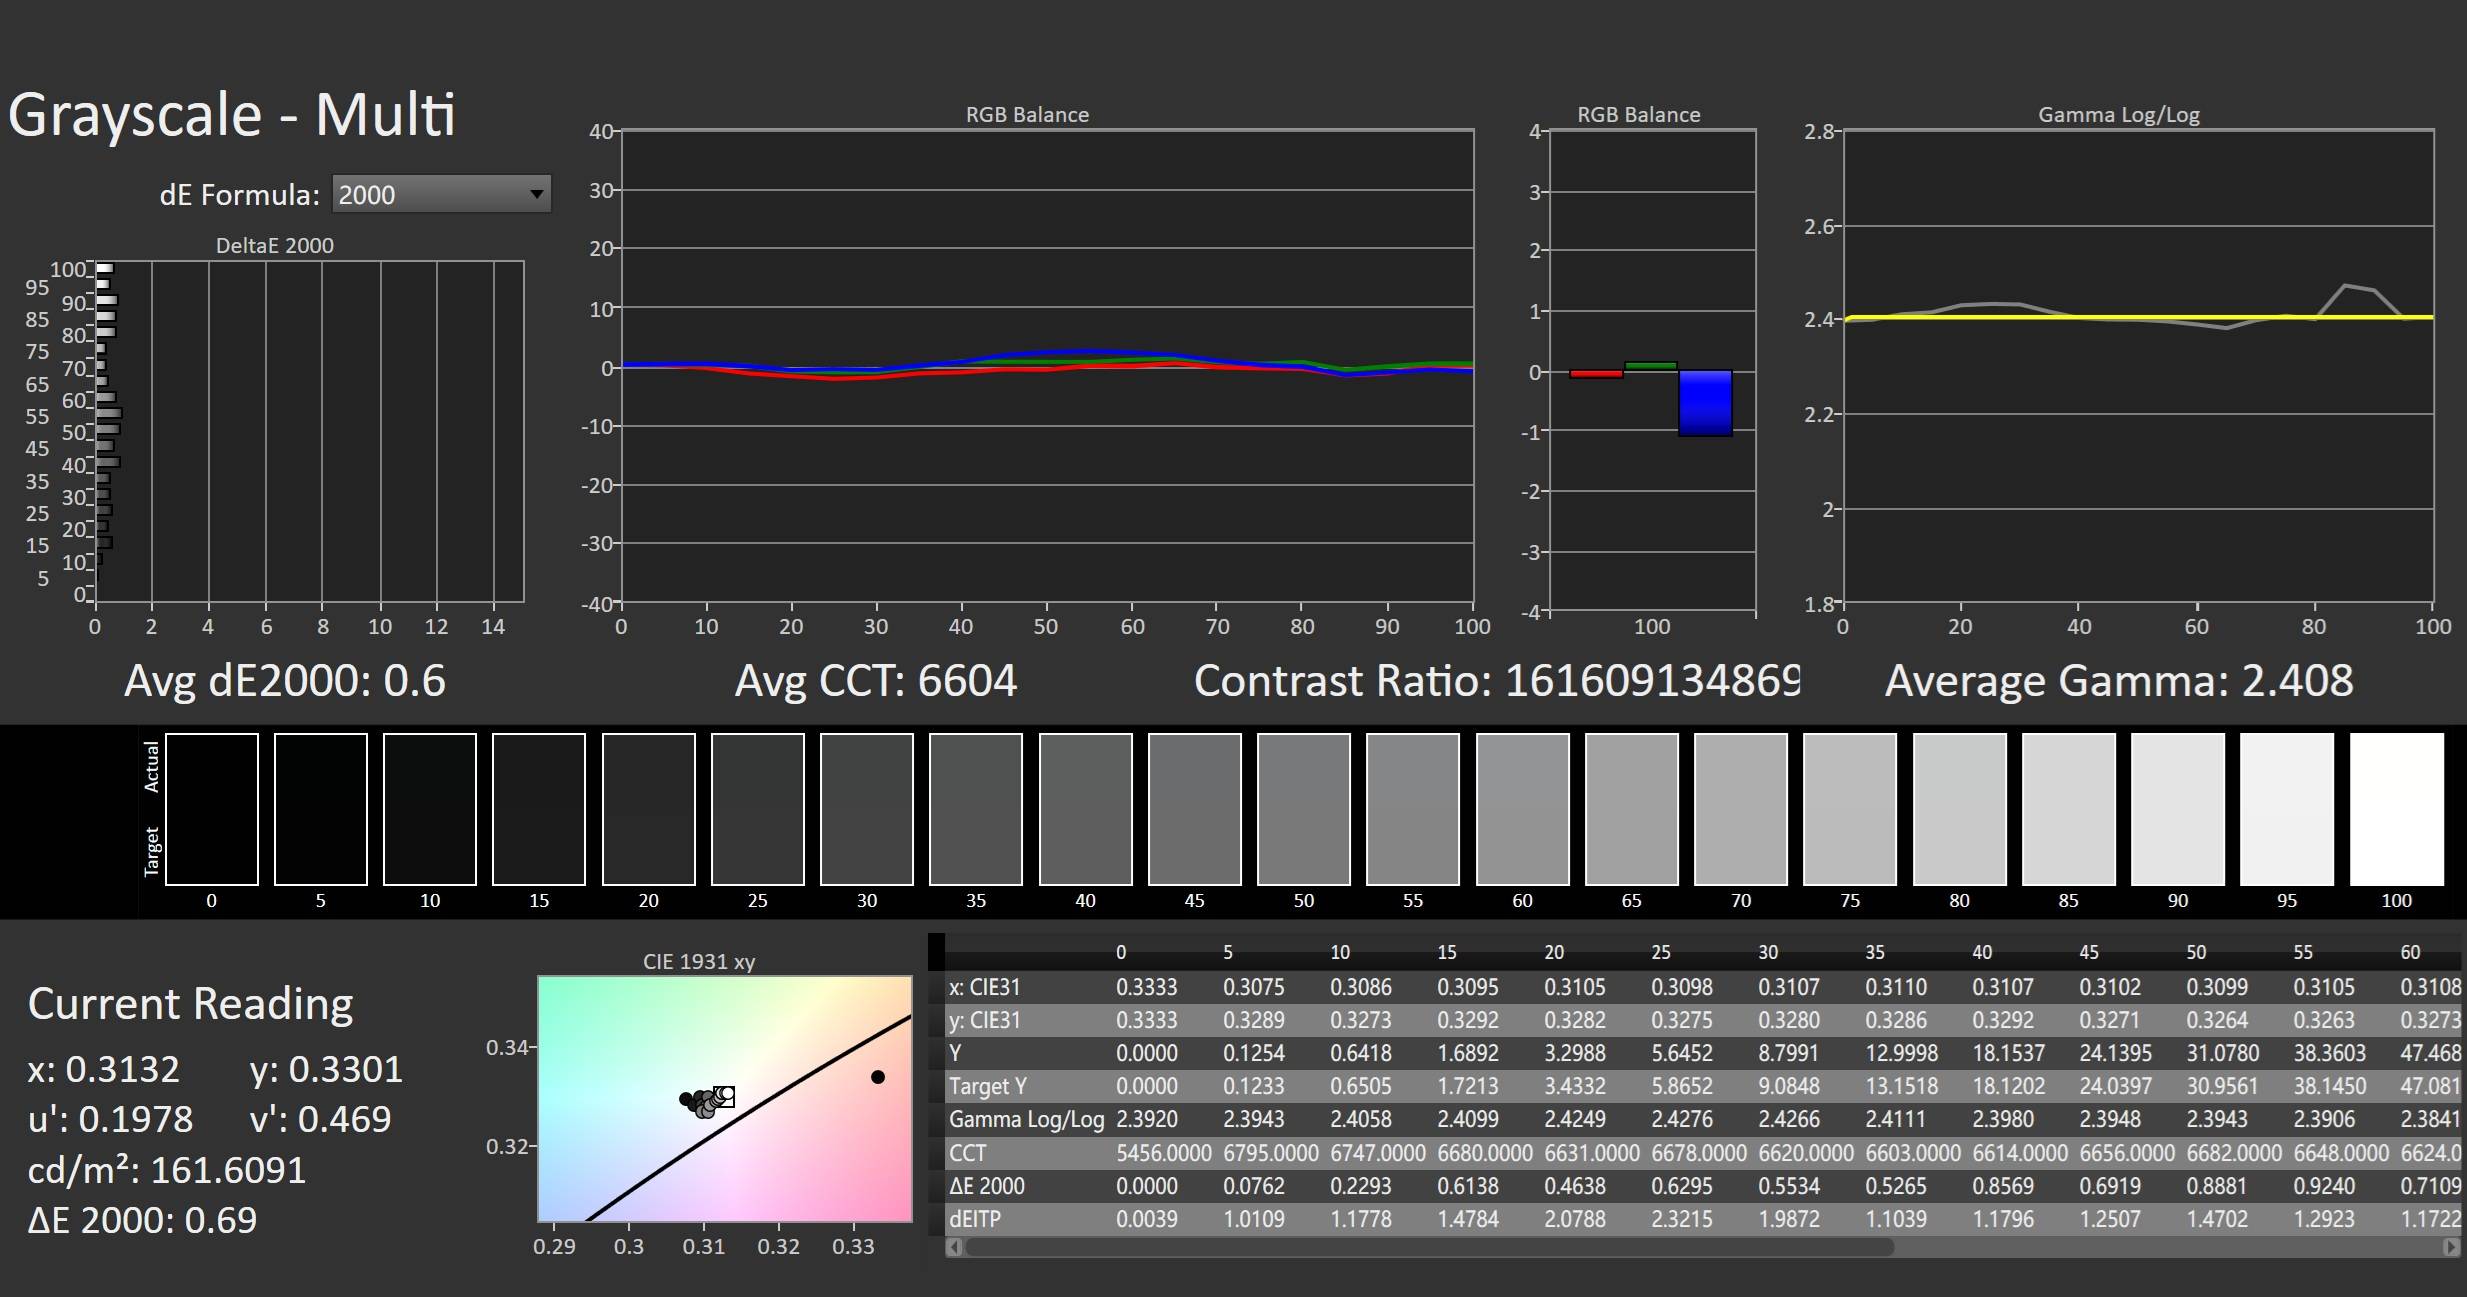Select the 0 percent black swatch
This screenshot has height=1297, width=2467.
pyautogui.click(x=211, y=809)
